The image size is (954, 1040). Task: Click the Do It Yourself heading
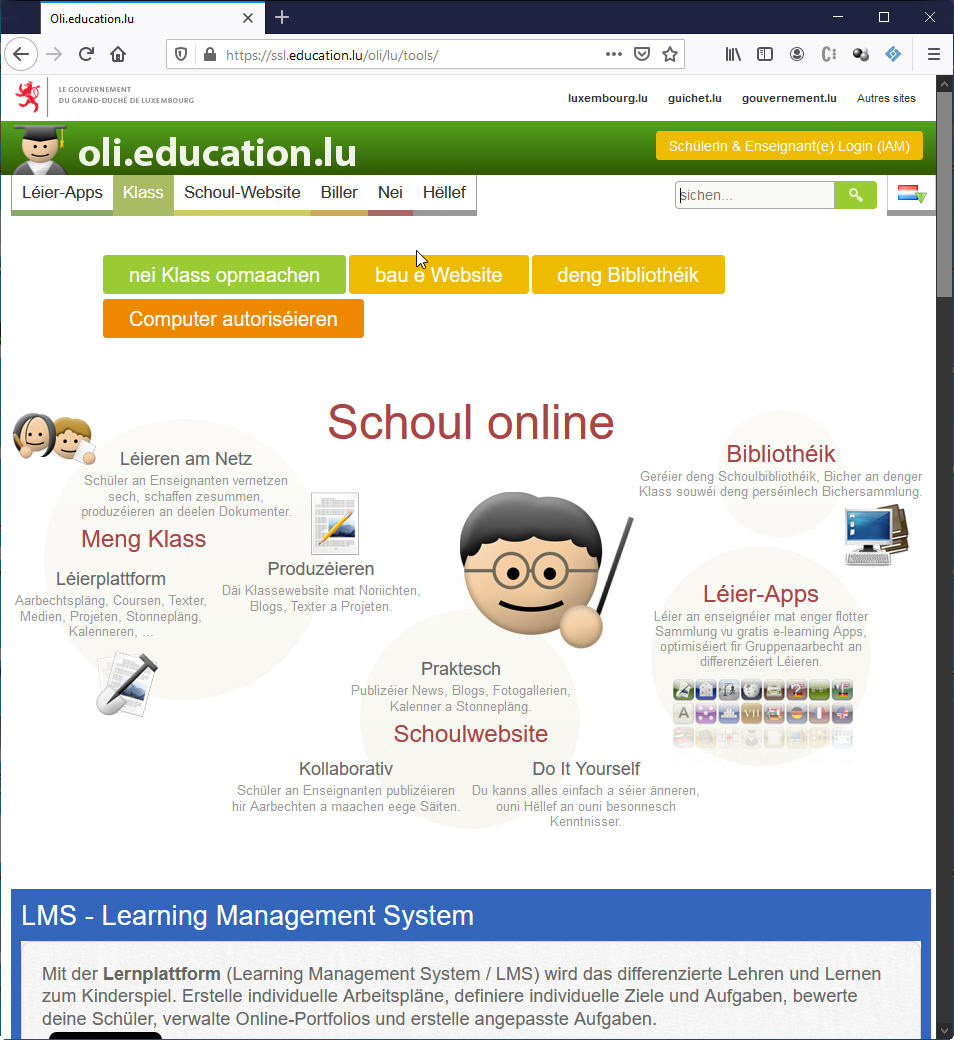pos(586,769)
